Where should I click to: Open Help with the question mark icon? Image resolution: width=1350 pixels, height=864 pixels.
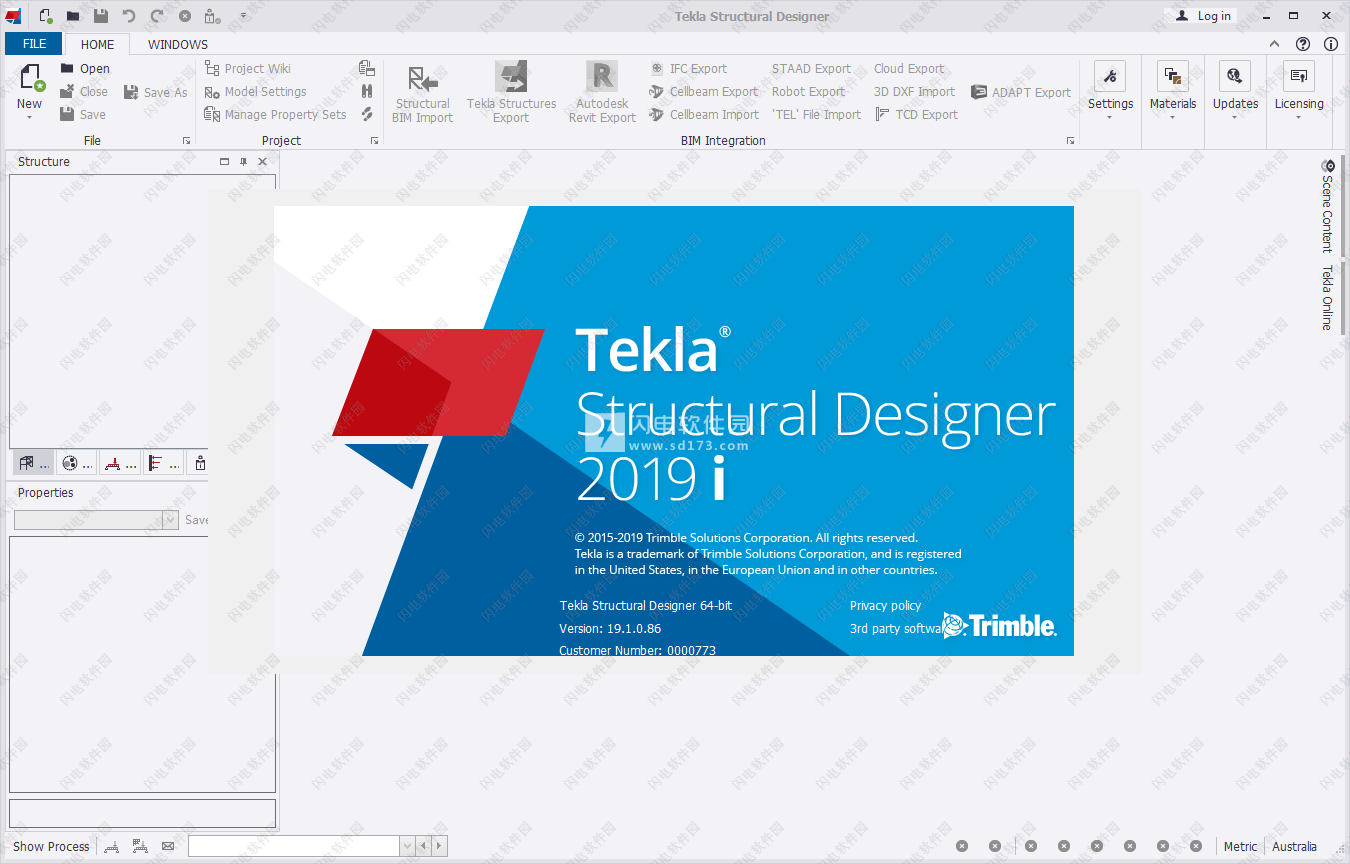[1302, 44]
